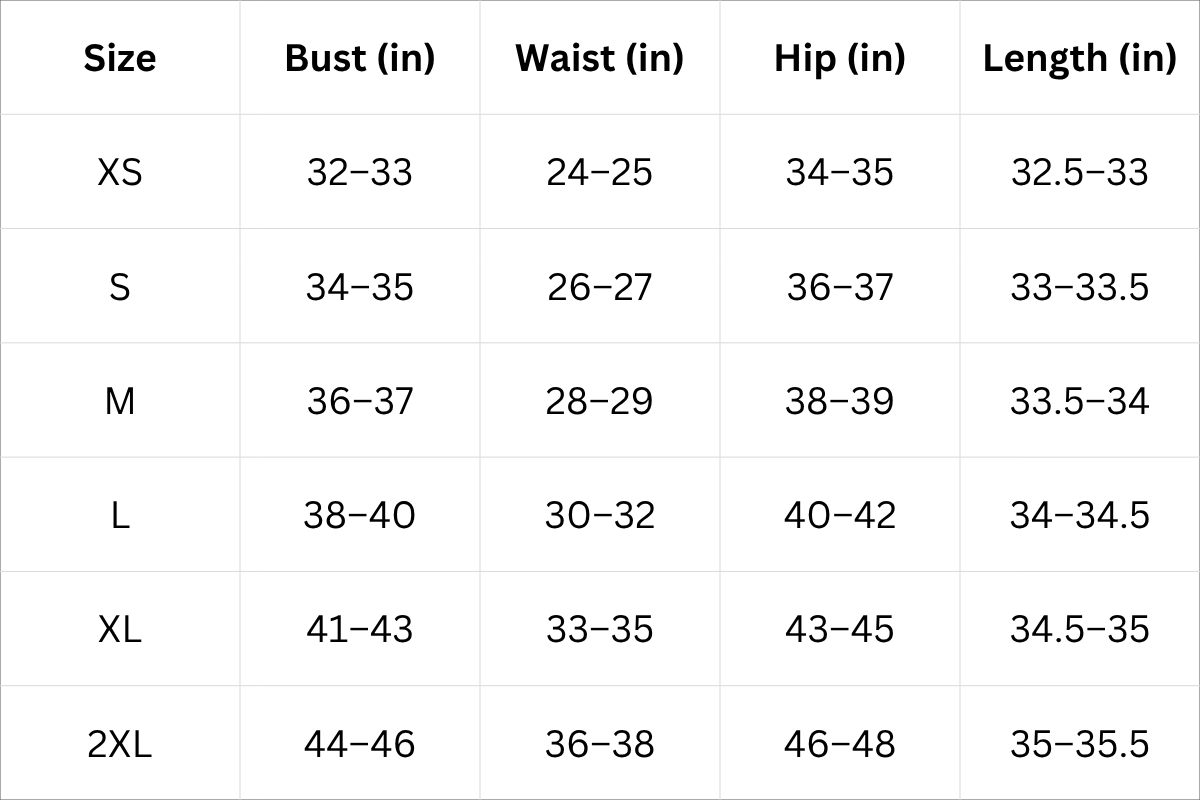
Task: Select the XS size row label
Action: [120, 172]
